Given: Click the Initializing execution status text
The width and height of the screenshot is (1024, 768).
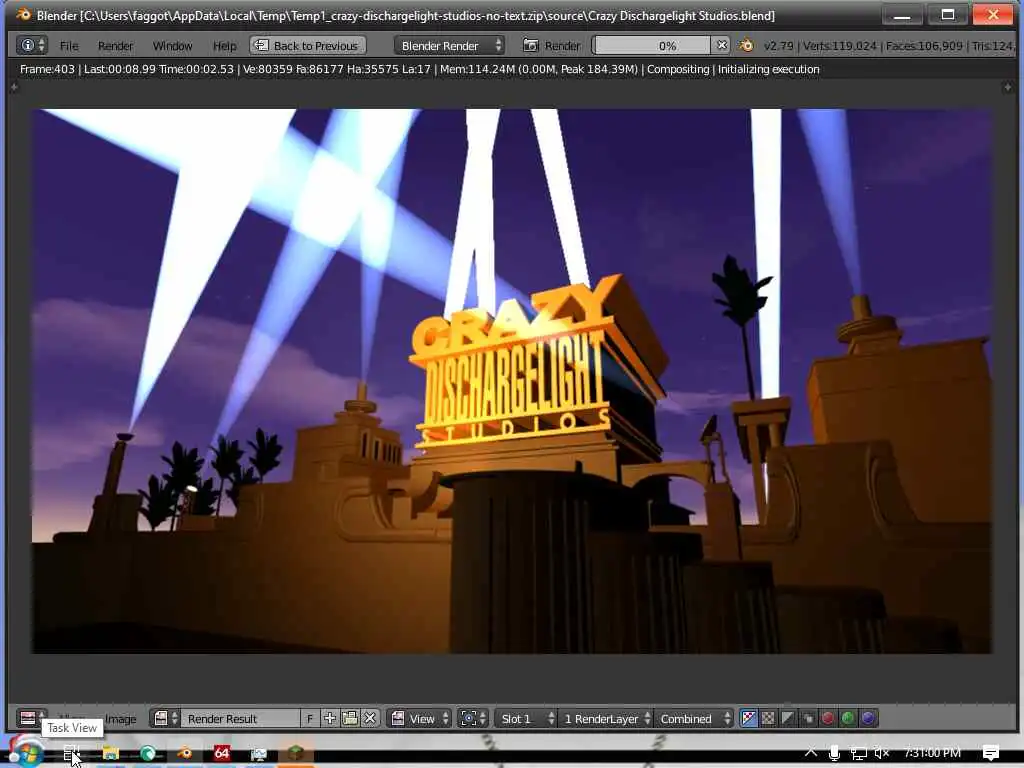Looking at the screenshot, I should [769, 69].
